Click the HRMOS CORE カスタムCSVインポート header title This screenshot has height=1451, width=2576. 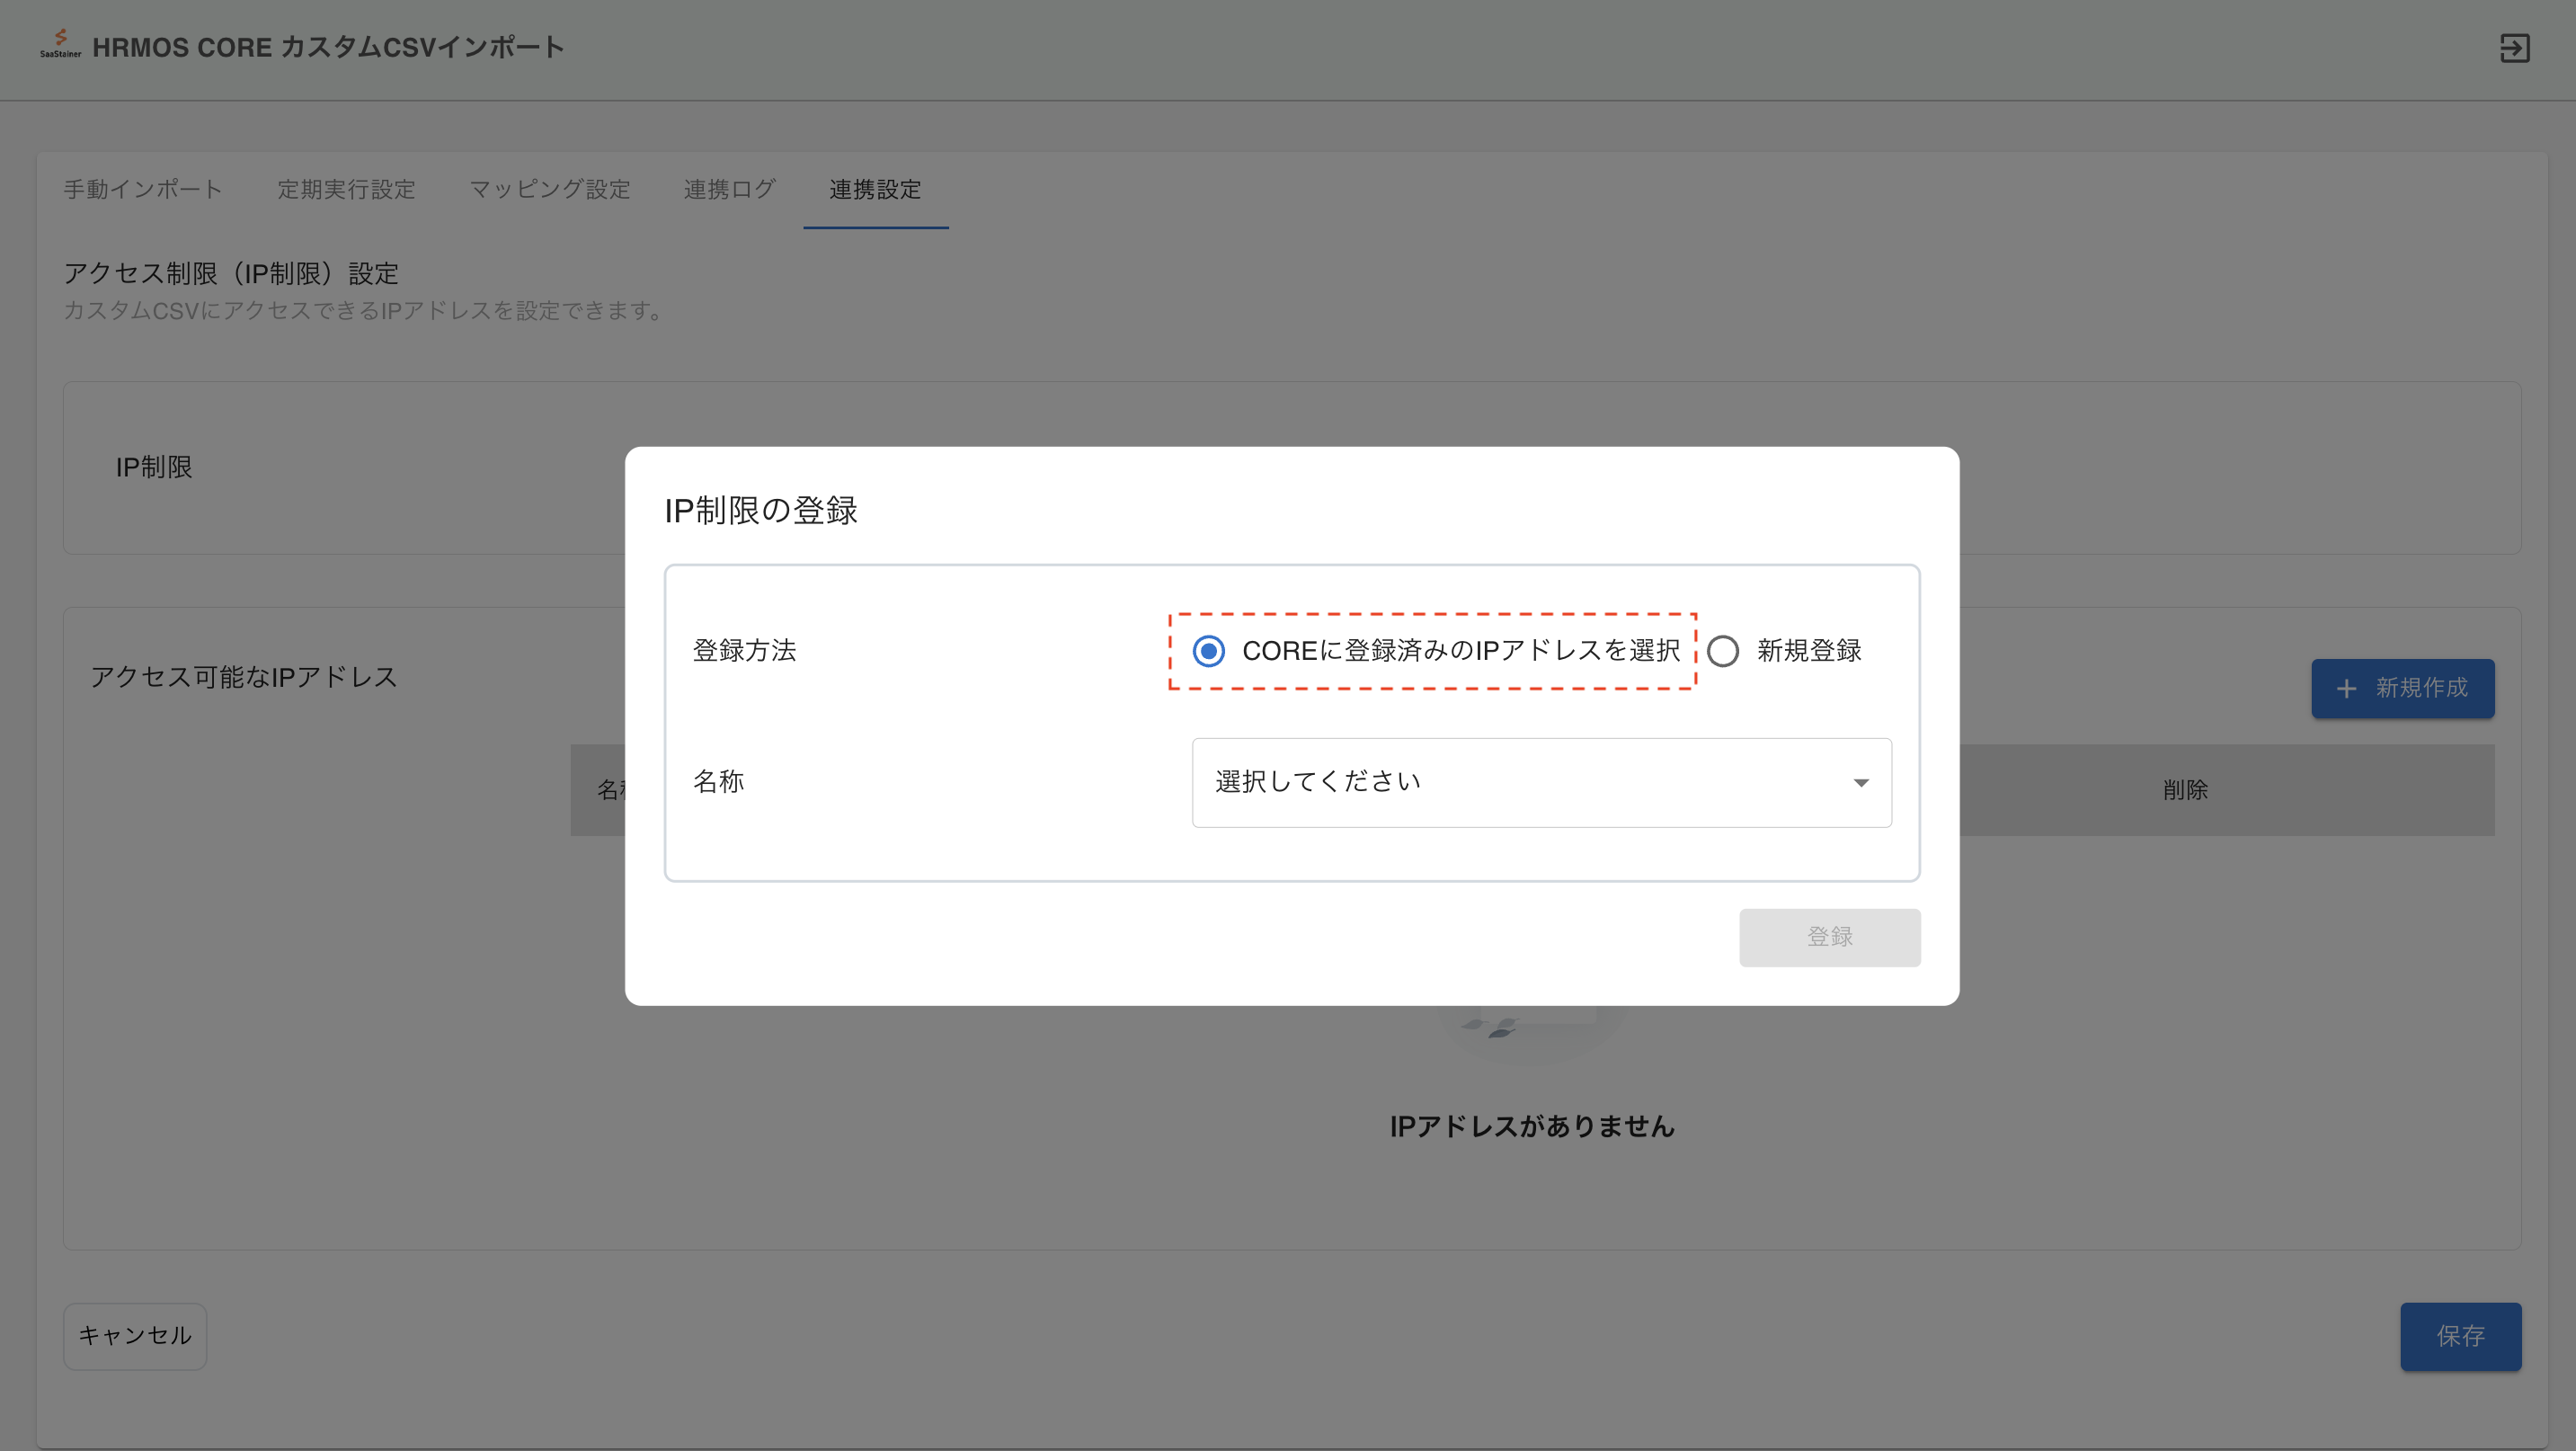[328, 47]
